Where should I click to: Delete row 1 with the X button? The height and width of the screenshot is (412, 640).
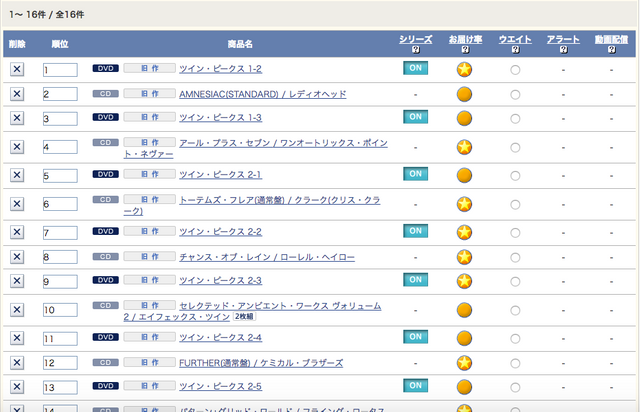17,69
